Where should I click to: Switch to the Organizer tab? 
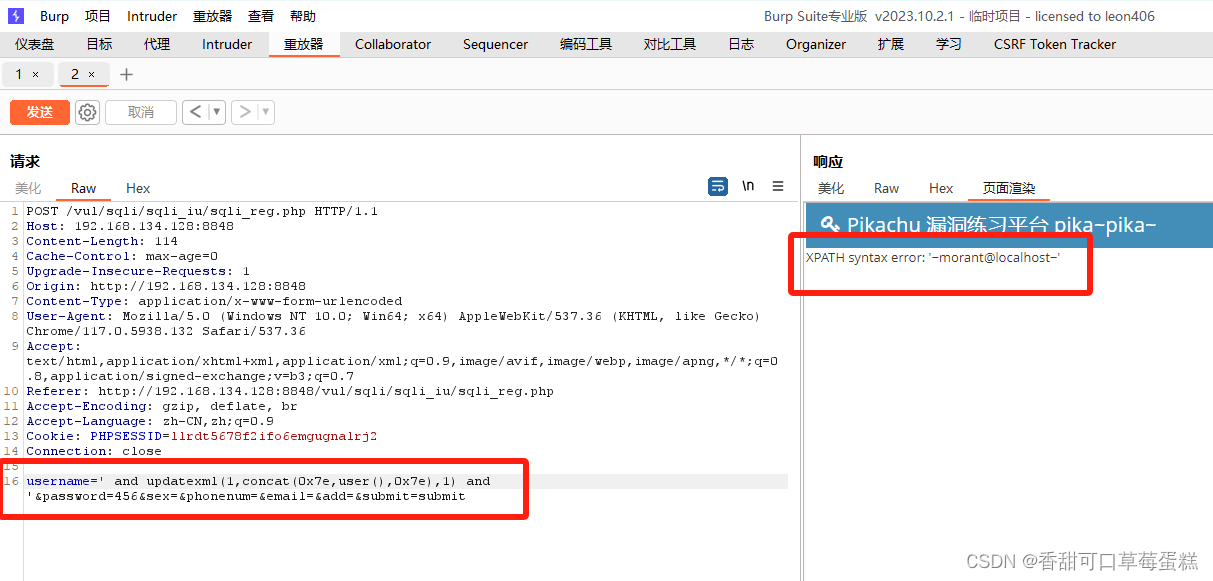point(816,44)
